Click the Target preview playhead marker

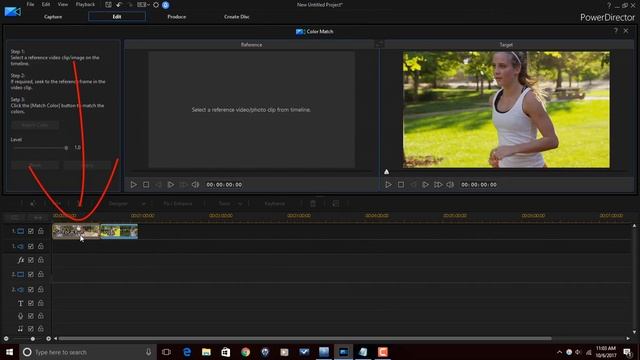(387, 172)
